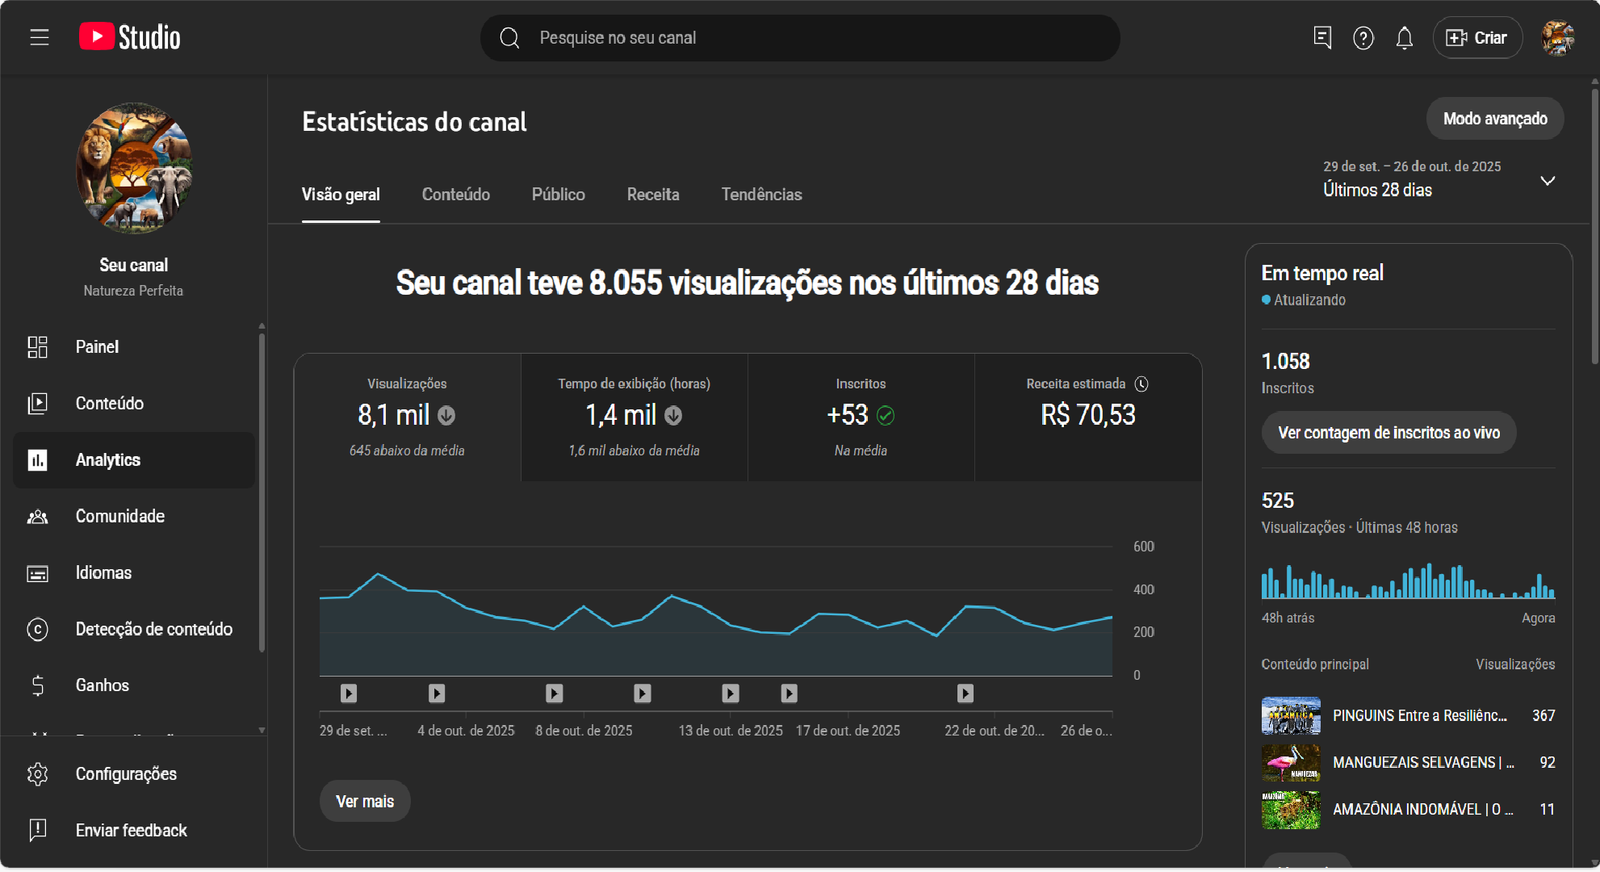
Task: Switch to the Conteúdo analytics tab
Action: [456, 194]
